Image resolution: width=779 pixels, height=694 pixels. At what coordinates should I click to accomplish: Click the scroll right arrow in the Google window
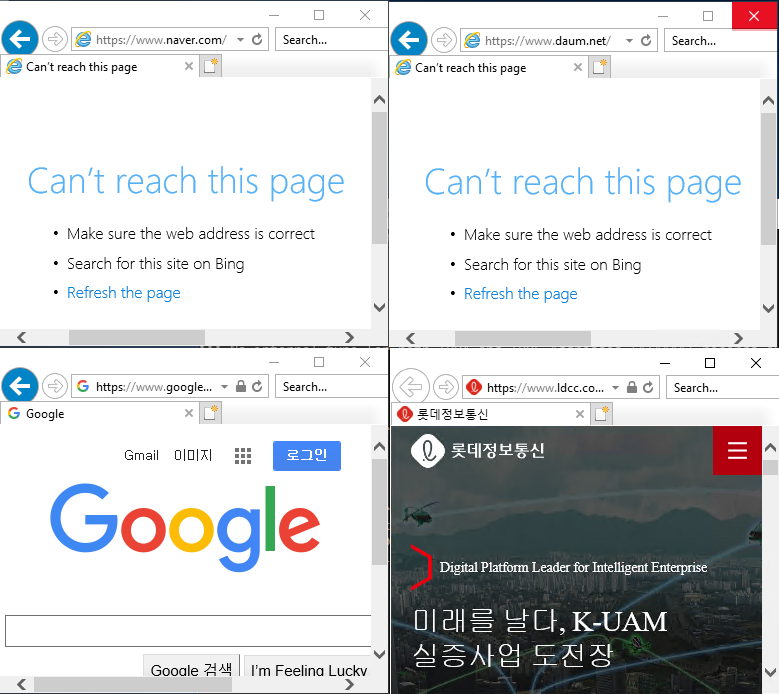pyautogui.click(x=349, y=684)
